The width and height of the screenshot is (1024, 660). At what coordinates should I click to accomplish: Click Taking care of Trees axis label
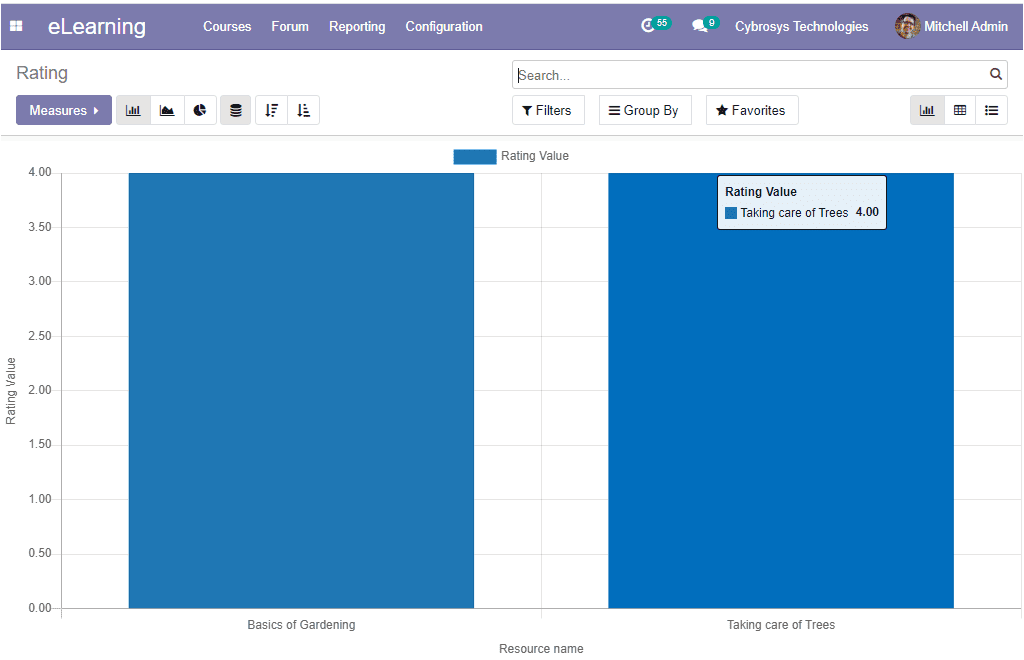pyautogui.click(x=781, y=625)
